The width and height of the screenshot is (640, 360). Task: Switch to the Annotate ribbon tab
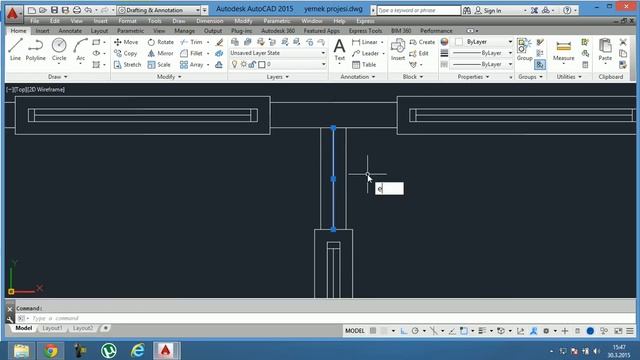70,31
